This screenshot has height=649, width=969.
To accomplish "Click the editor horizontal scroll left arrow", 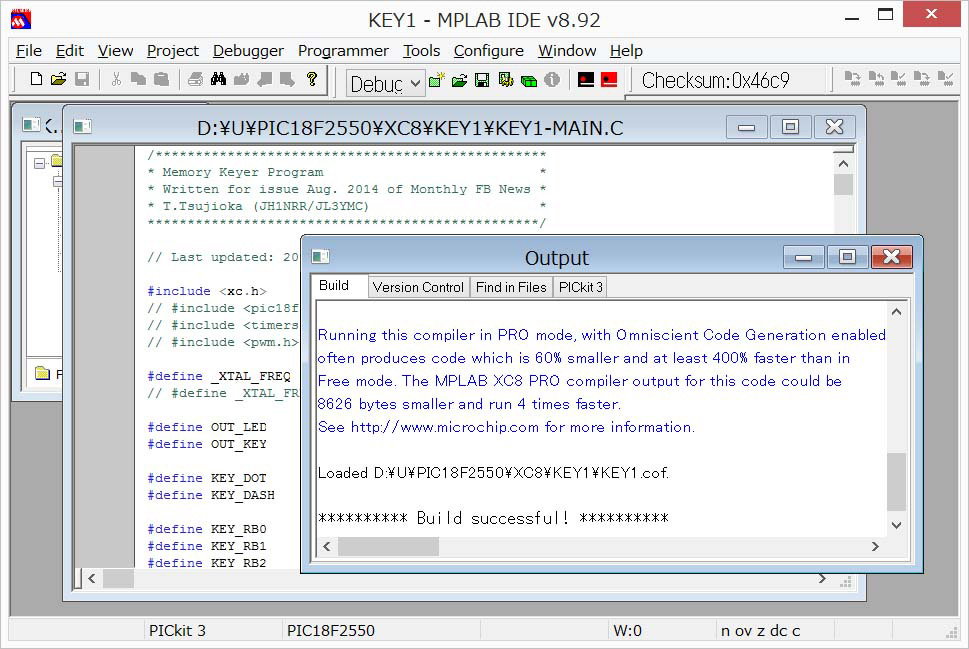I will point(91,579).
